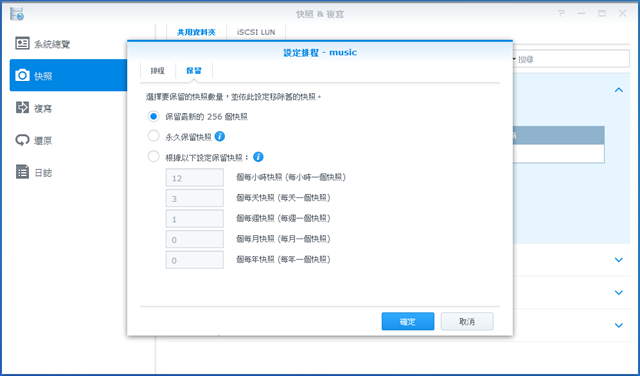The height and width of the screenshot is (376, 640).
Task: Click info icon next to 永久保留快照
Action: 220,136
